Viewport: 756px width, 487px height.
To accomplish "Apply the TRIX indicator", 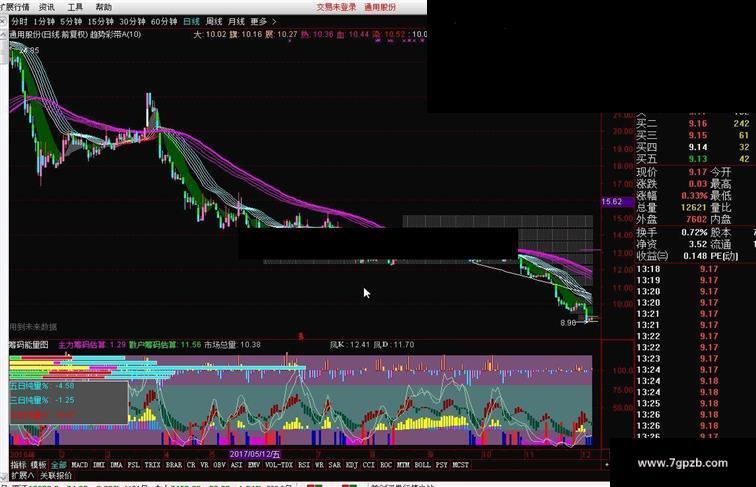I will (152, 465).
